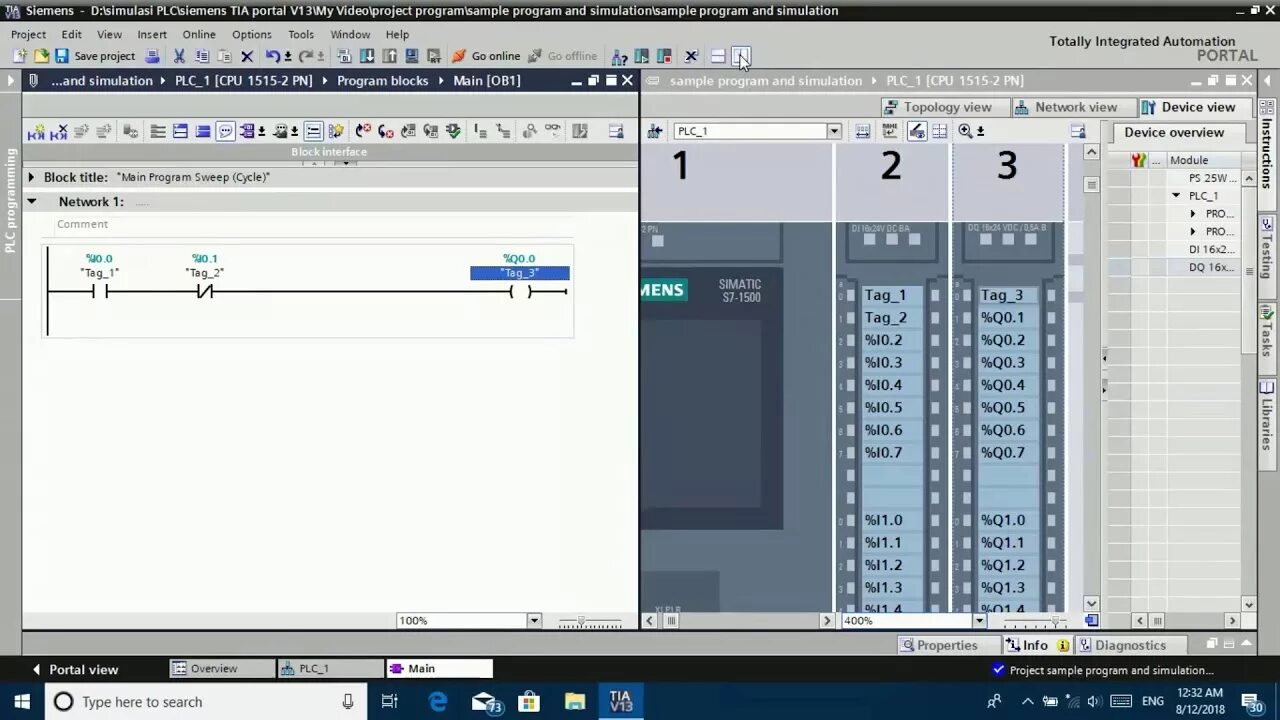Click the Accessible devices icon
This screenshot has height=720, width=1280.
click(x=620, y=57)
